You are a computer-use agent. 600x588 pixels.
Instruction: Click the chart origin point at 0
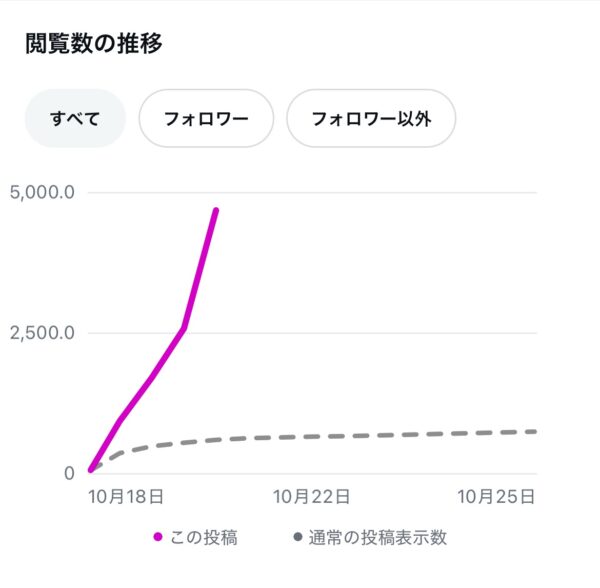(90, 469)
